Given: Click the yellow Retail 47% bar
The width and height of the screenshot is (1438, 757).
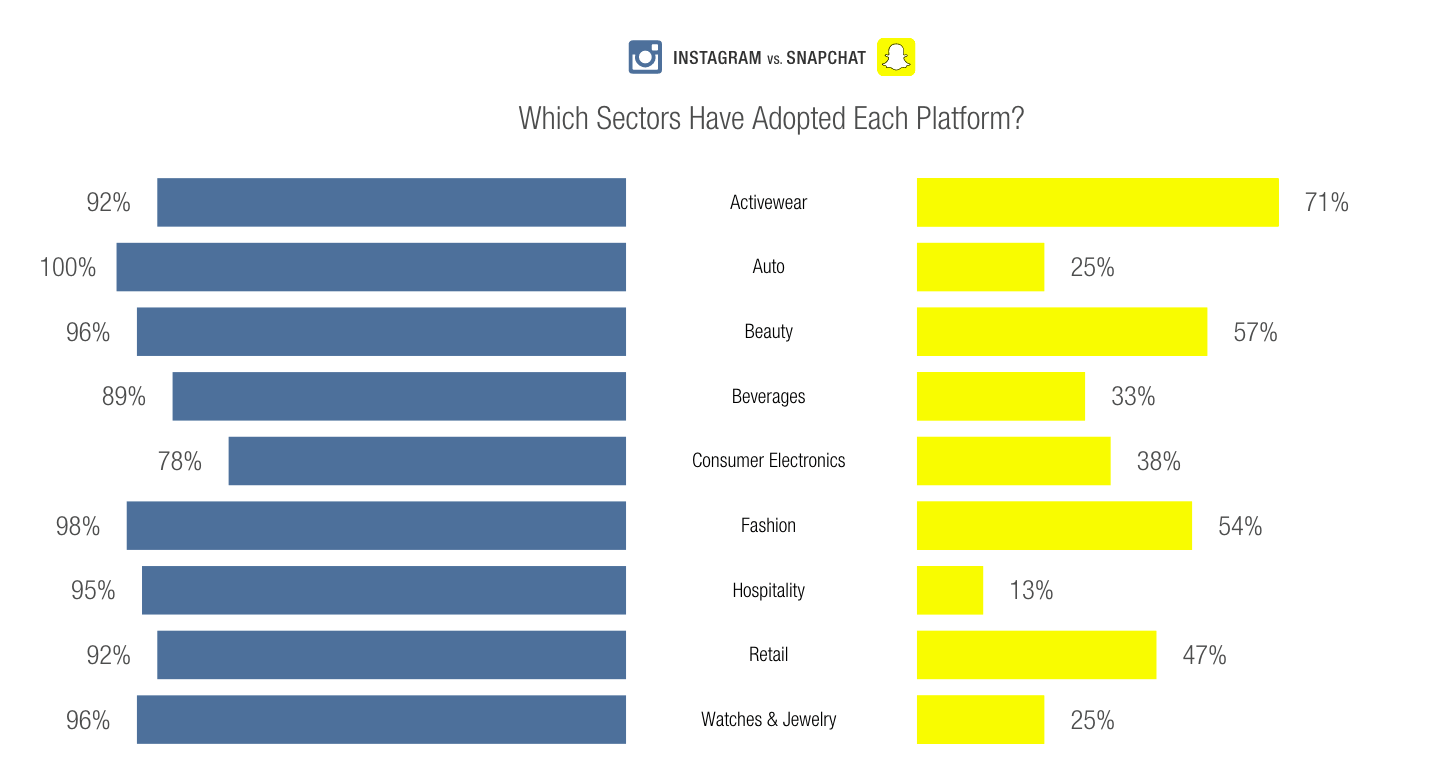Looking at the screenshot, I should click(1036, 655).
